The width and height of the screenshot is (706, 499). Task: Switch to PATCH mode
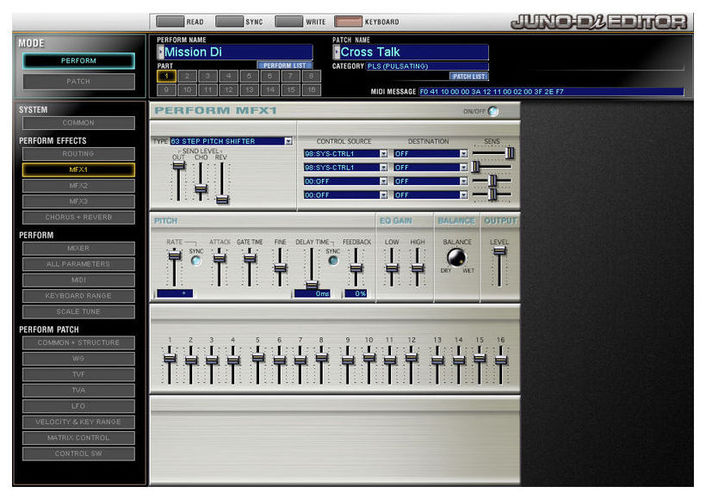click(x=78, y=82)
